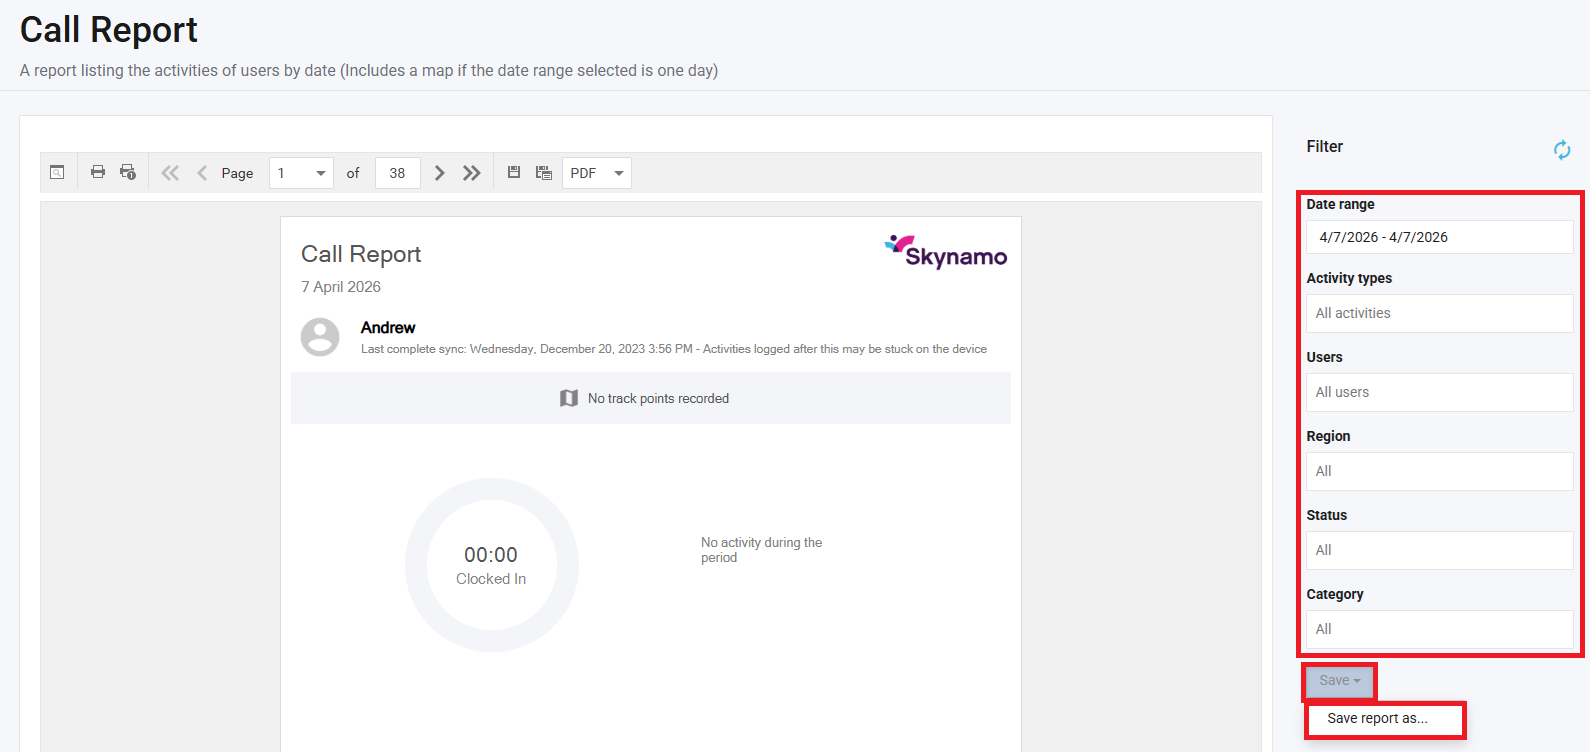Click the Call Report page heading
The width and height of the screenshot is (1590, 752).
tap(109, 30)
